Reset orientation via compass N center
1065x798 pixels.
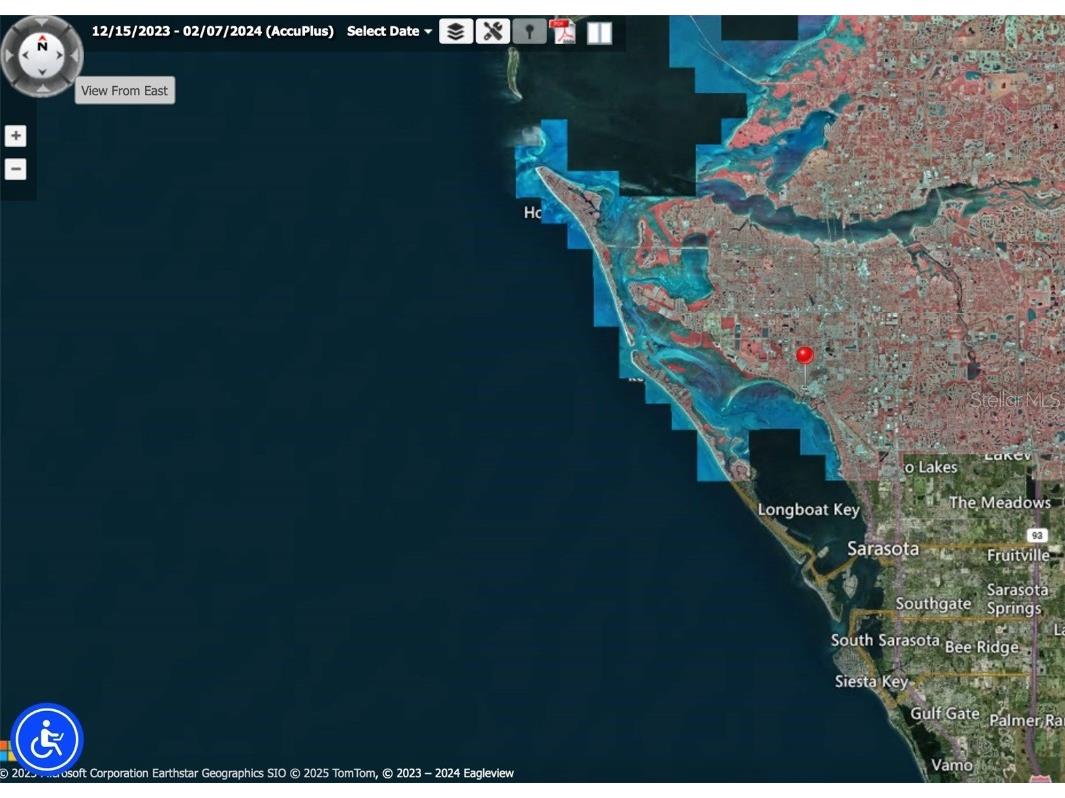[42, 47]
